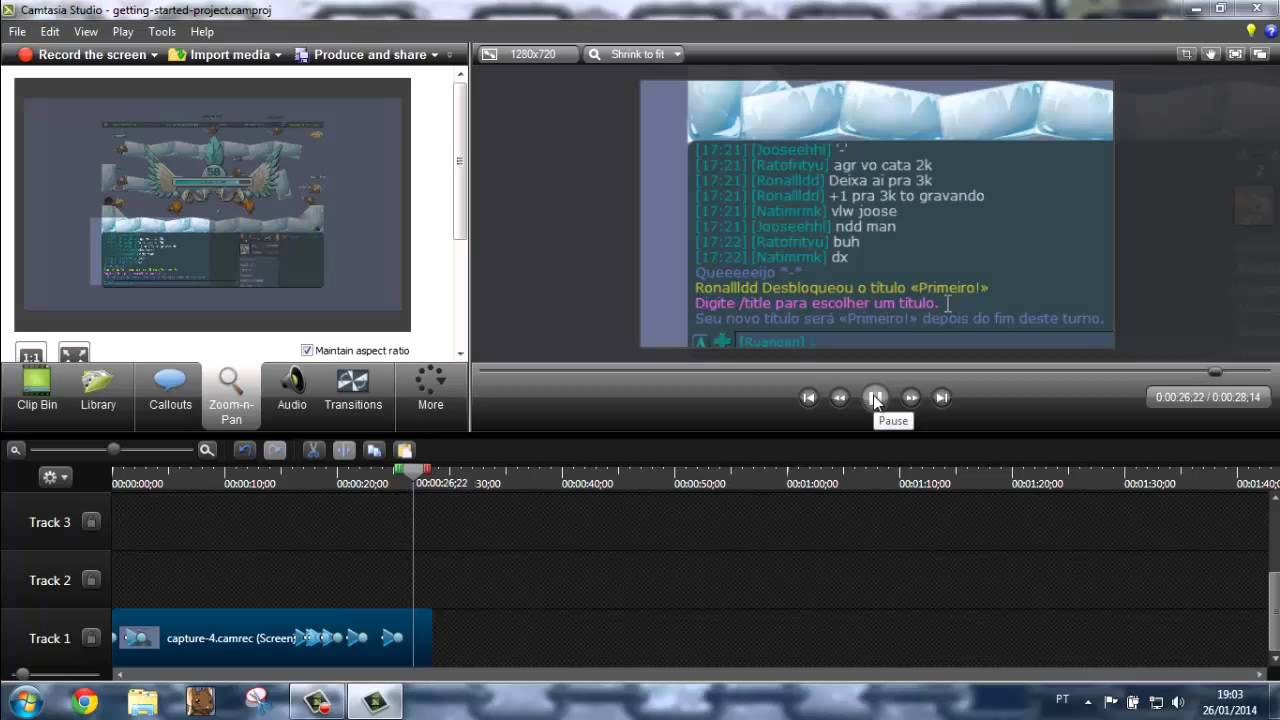
Task: Expand Record the screen dropdown arrow
Action: coord(154,55)
